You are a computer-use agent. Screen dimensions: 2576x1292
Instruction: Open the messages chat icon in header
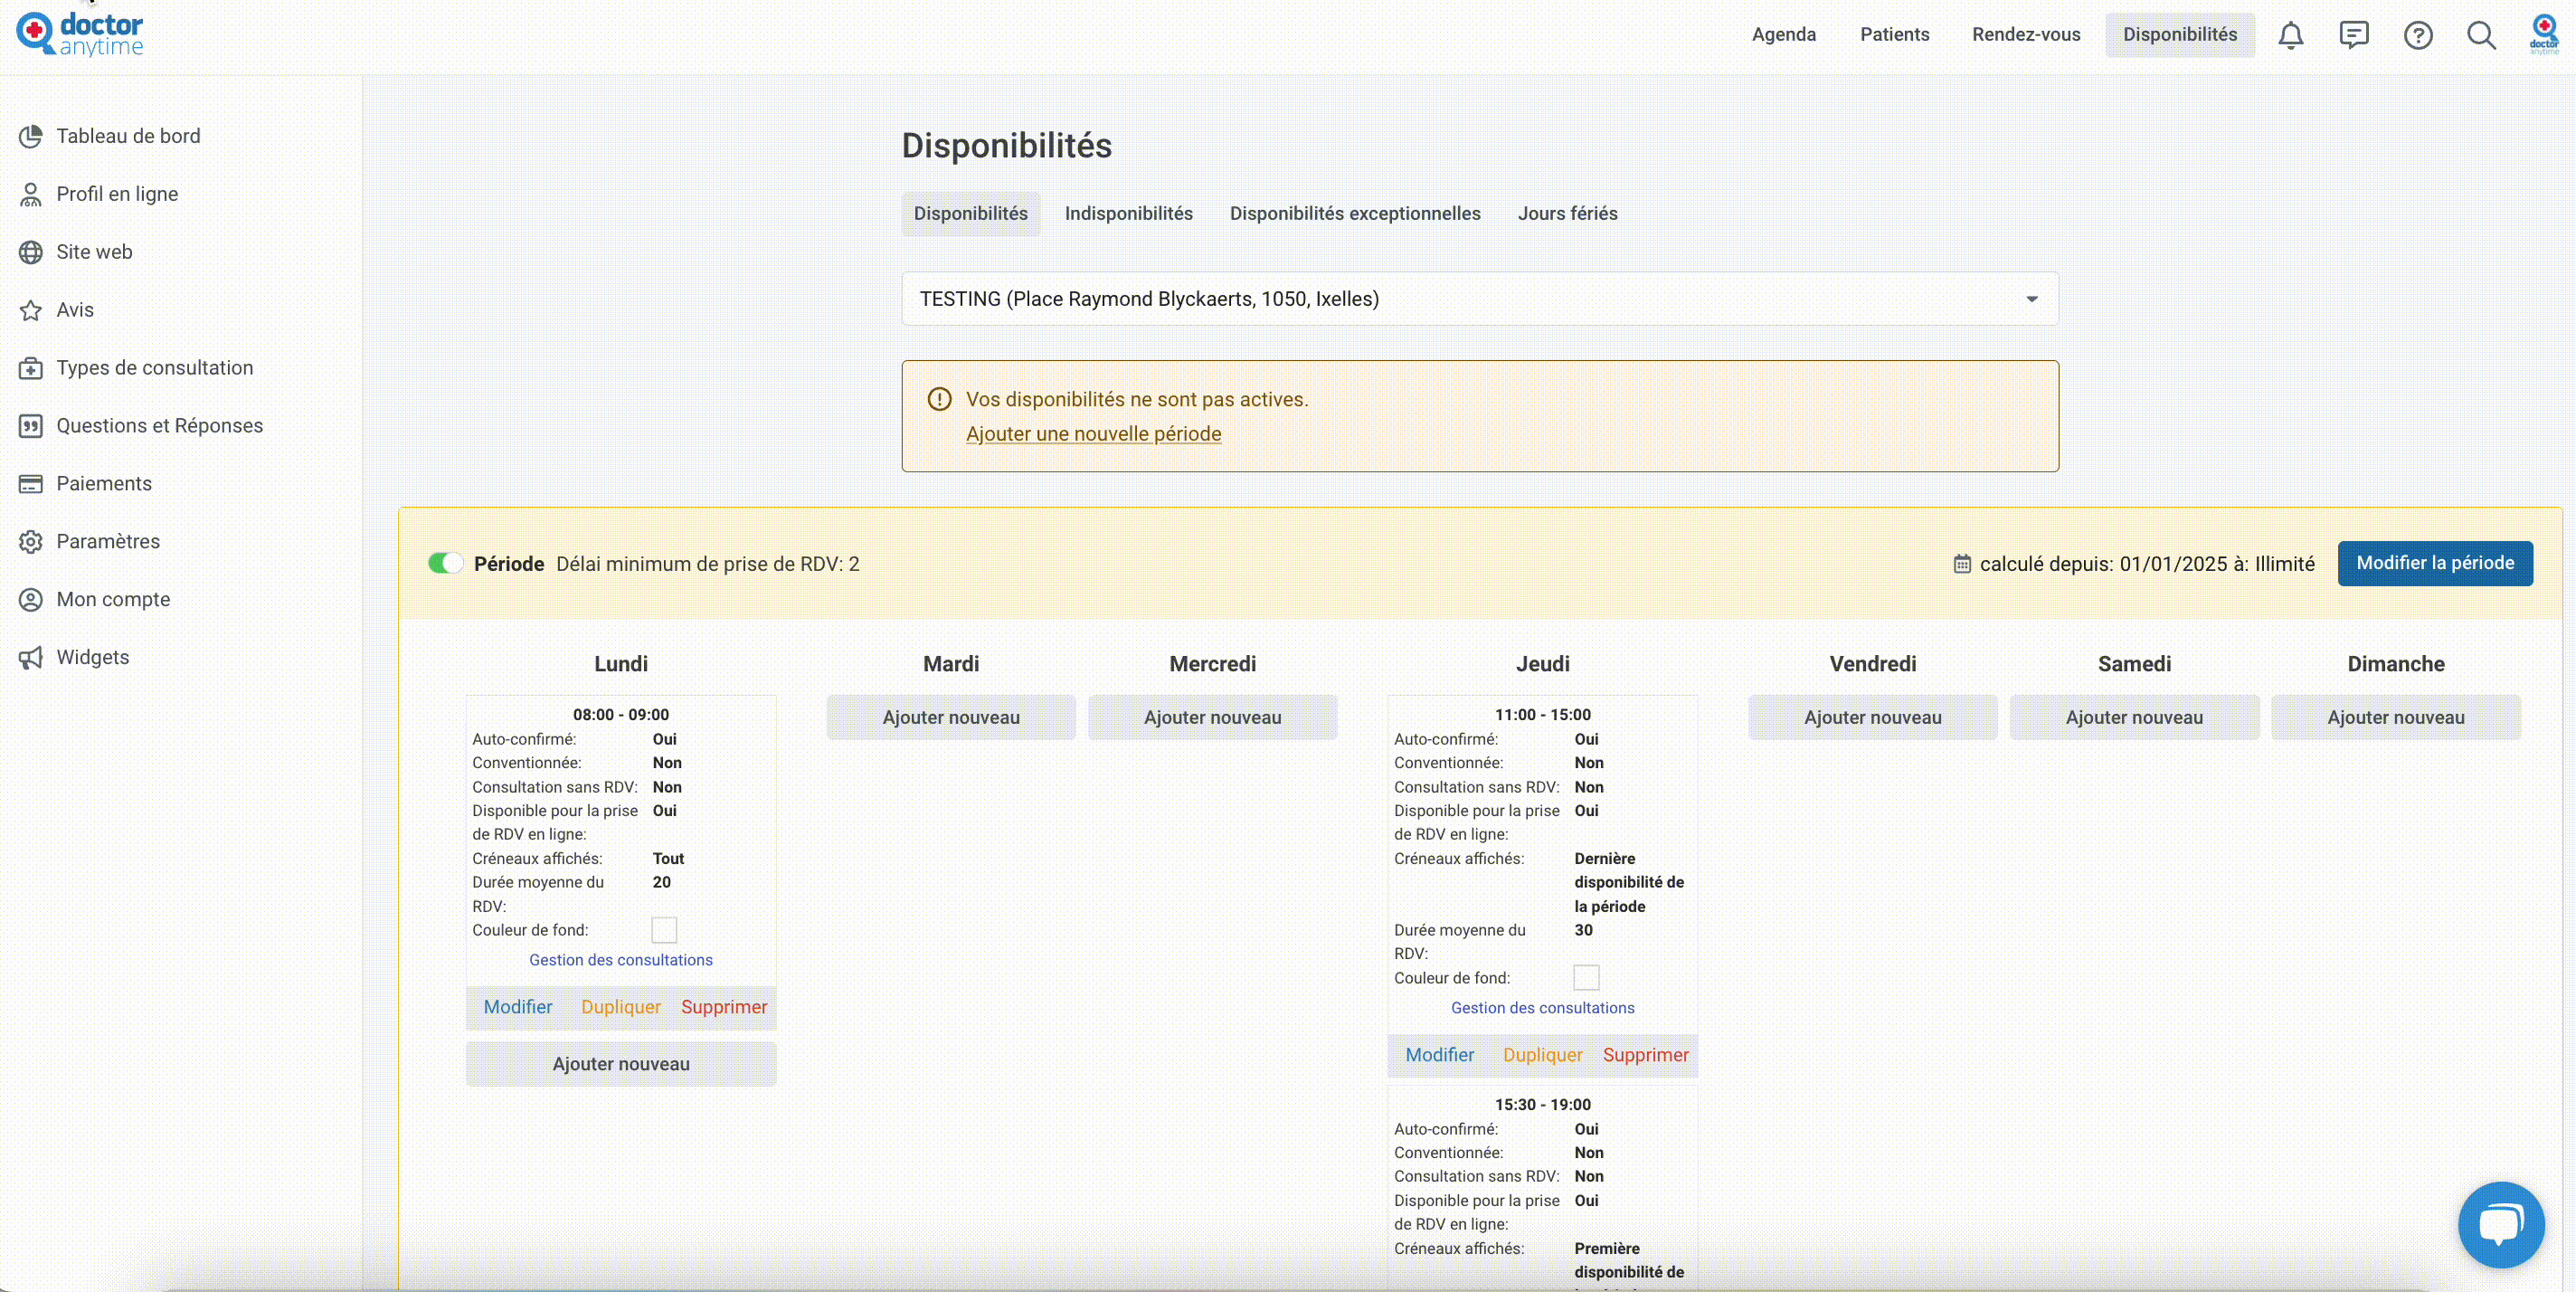[2354, 35]
